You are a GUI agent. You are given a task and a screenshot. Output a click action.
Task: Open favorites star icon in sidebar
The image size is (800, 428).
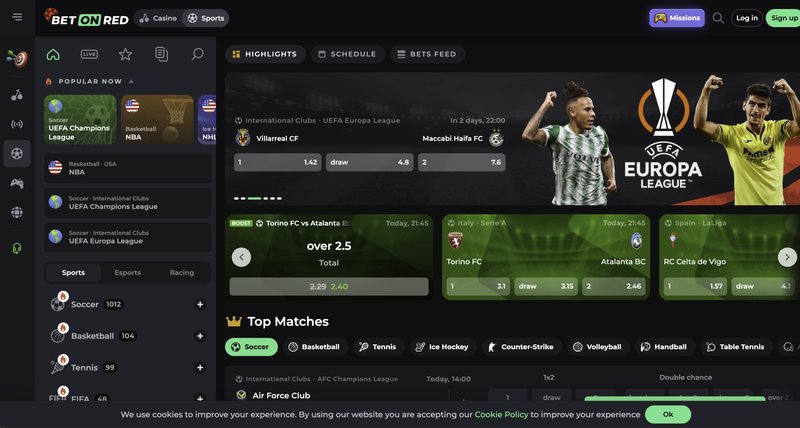tap(126, 54)
